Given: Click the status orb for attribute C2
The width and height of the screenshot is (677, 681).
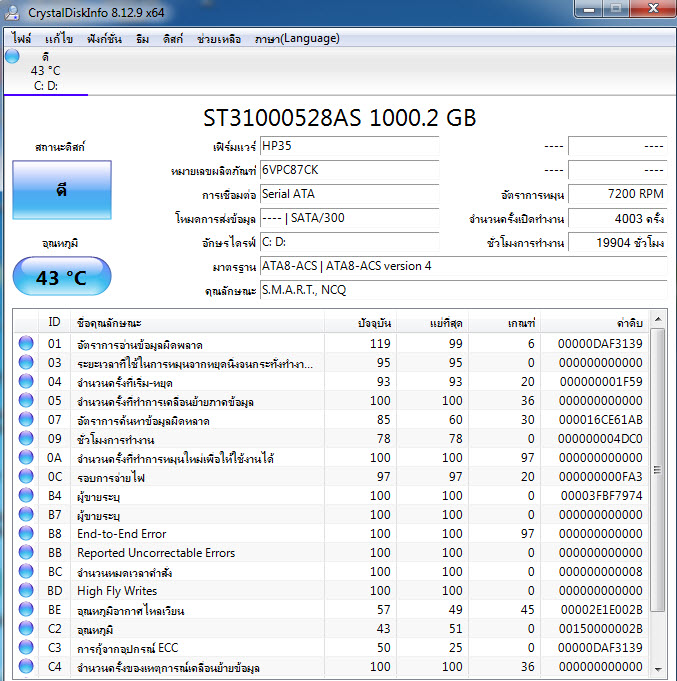Looking at the screenshot, I should click(26, 629).
